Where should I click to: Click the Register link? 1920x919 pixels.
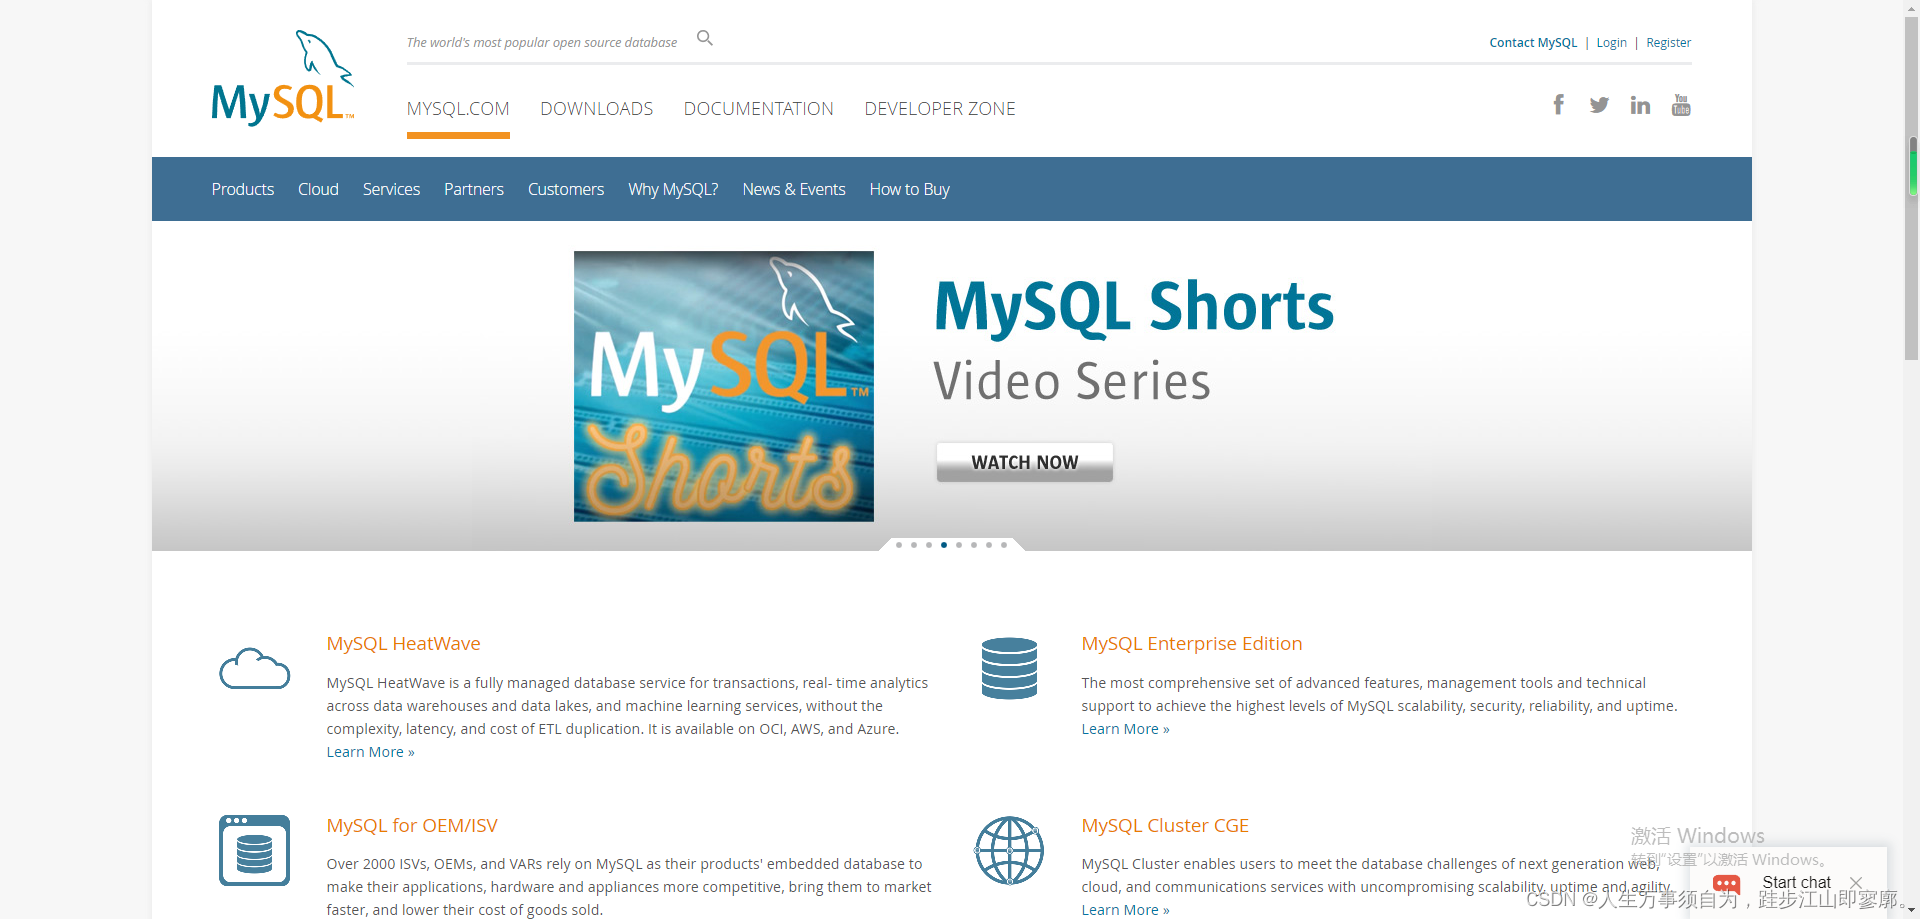[x=1669, y=43]
